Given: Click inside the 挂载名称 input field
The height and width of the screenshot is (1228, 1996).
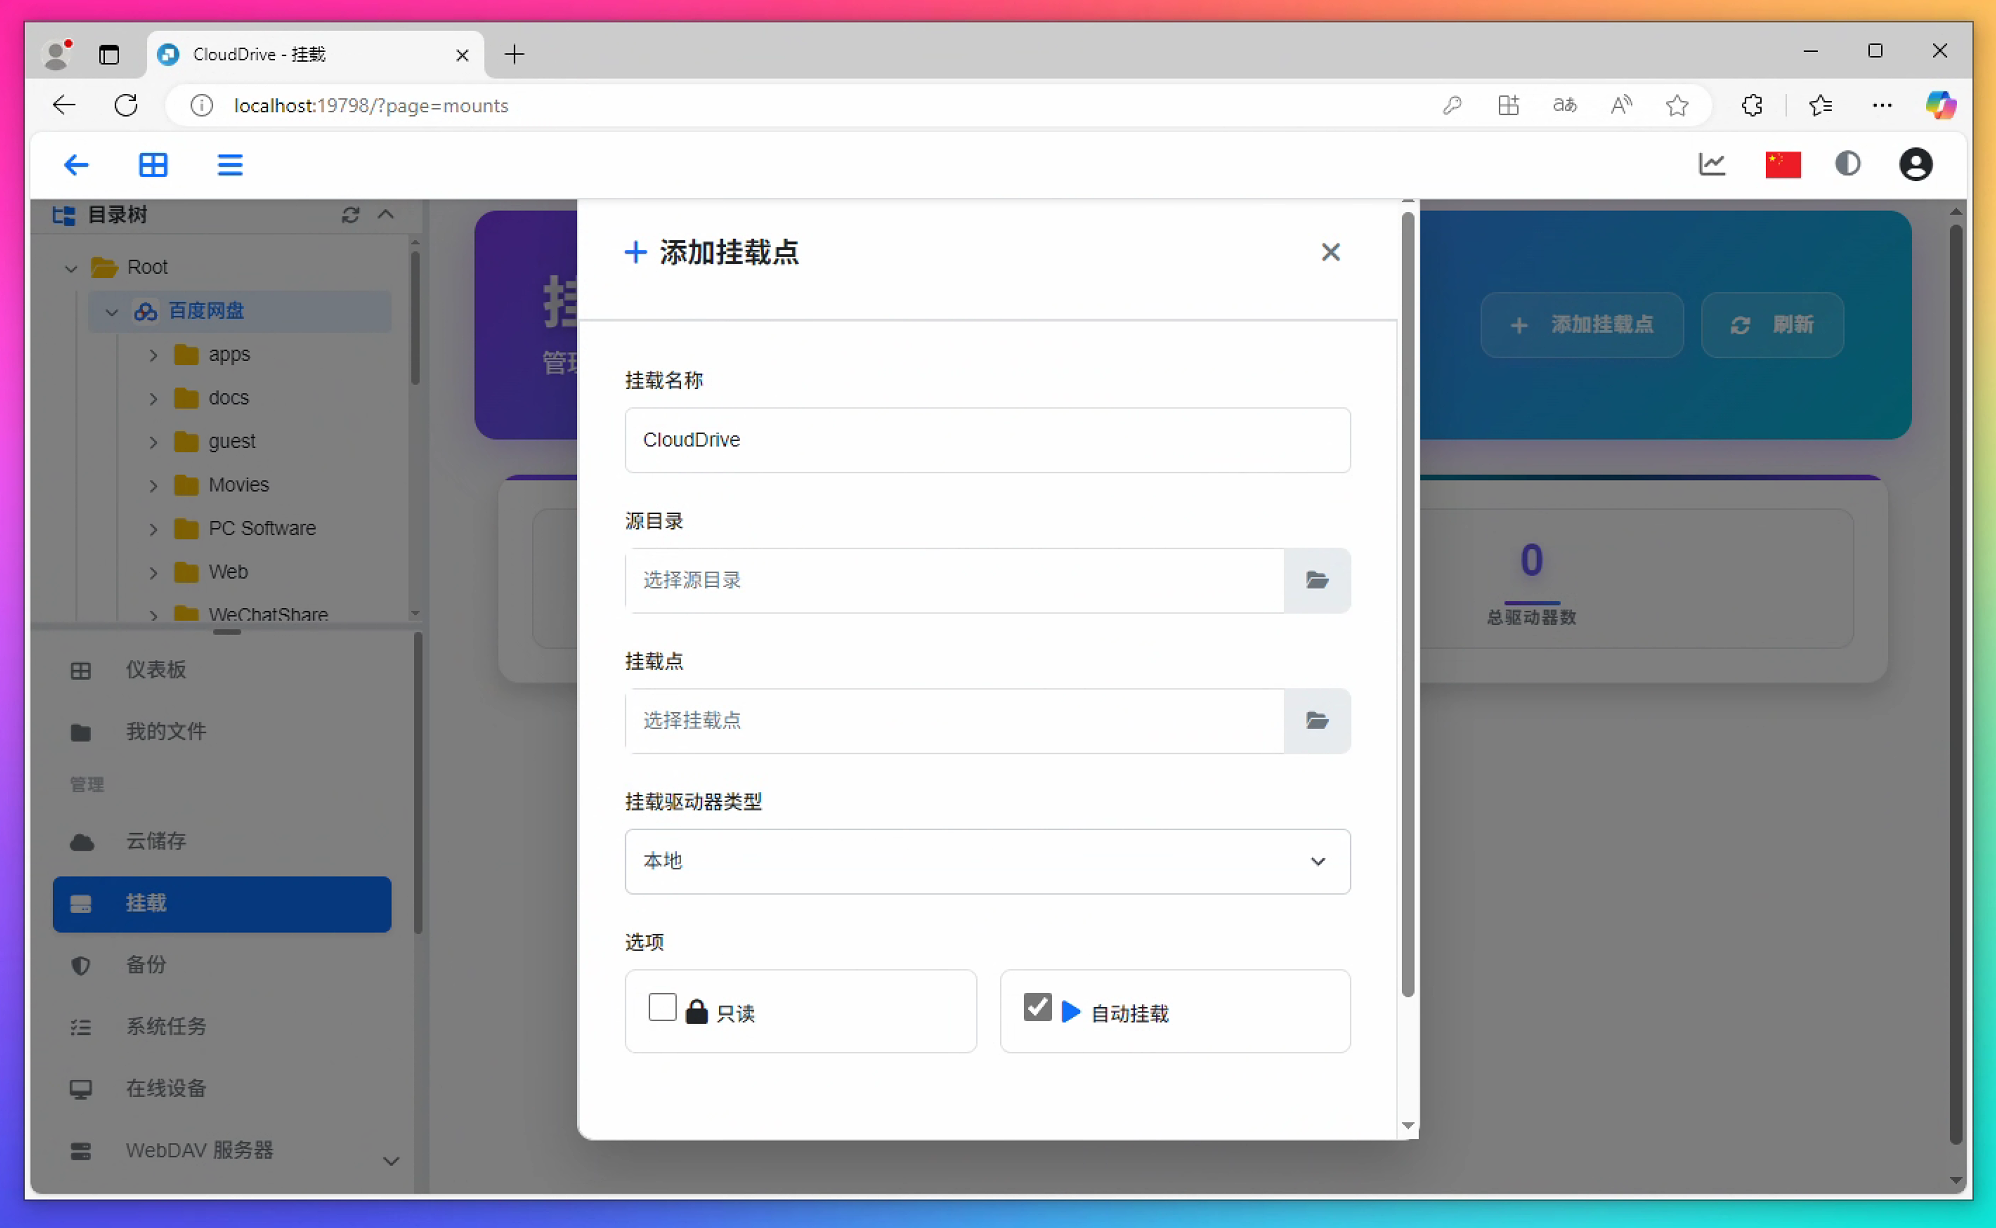Looking at the screenshot, I should point(987,440).
